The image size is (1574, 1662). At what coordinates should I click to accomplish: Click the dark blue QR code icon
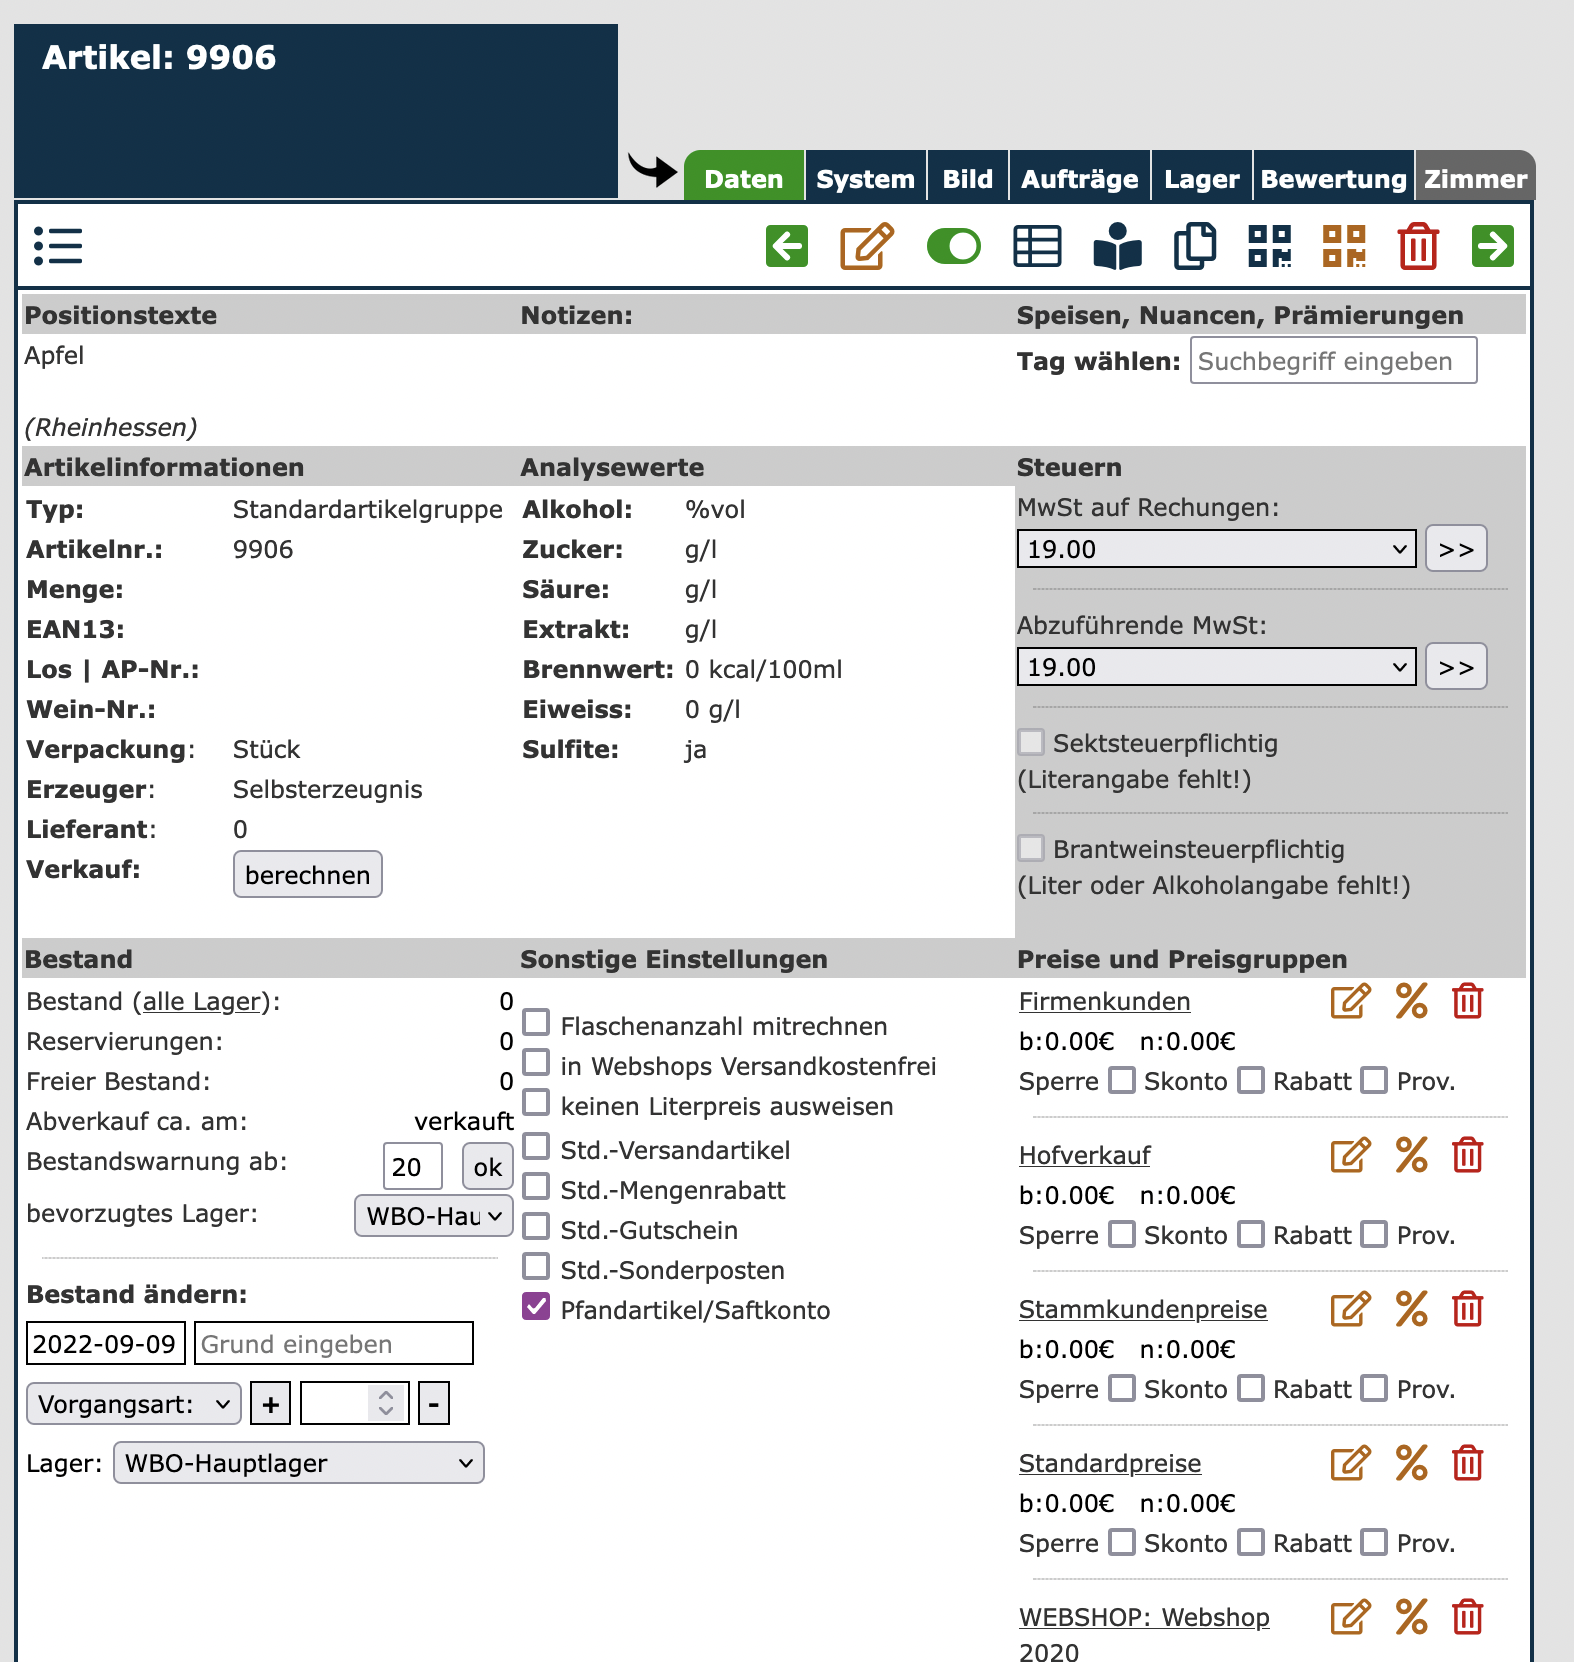(1269, 246)
